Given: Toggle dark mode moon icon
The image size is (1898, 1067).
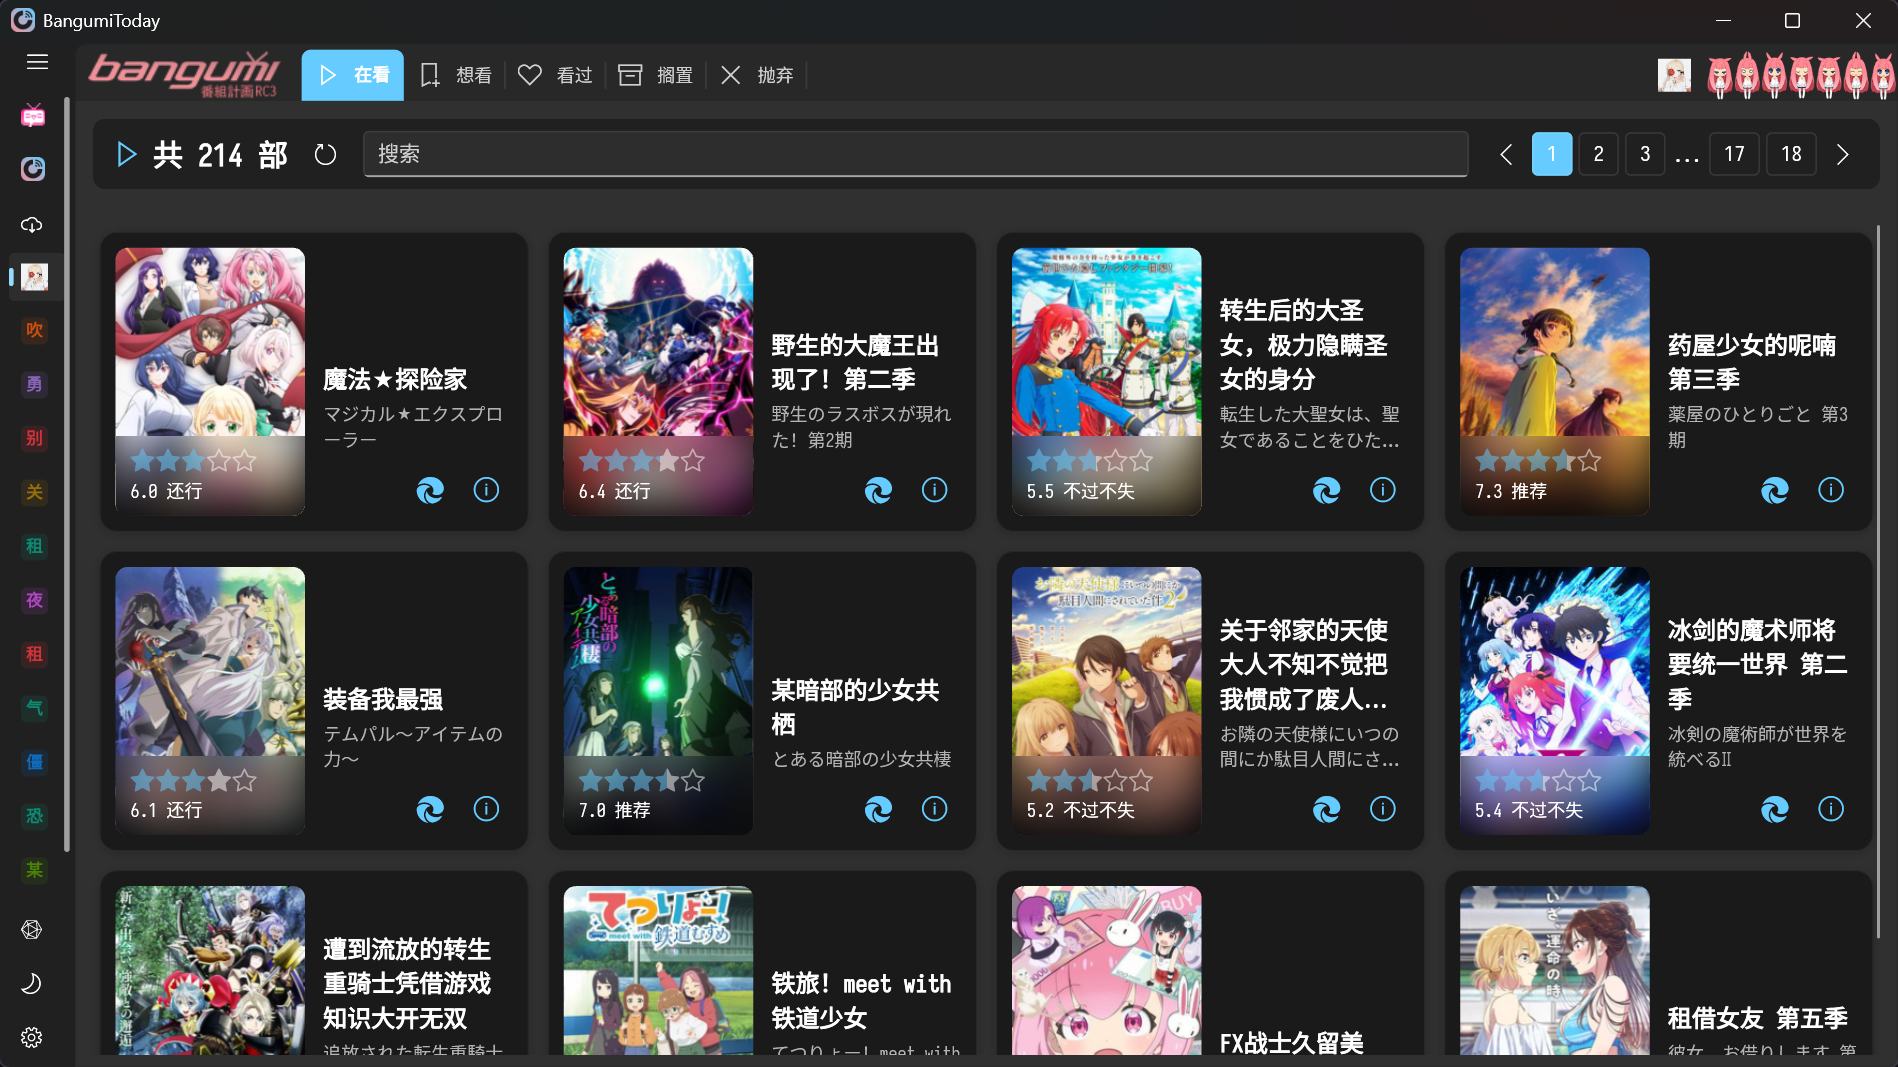Looking at the screenshot, I should tap(32, 983).
